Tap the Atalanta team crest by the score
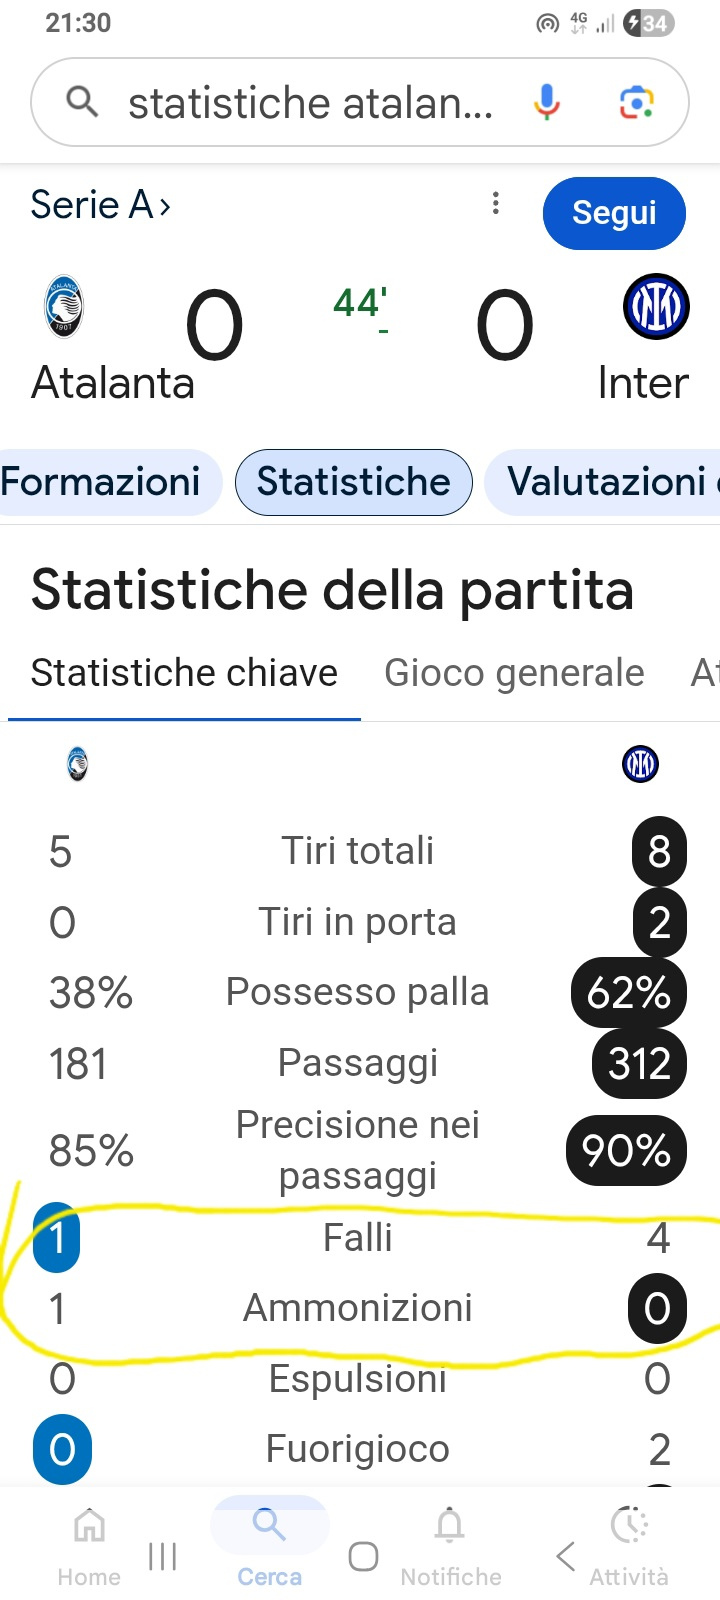Image resolution: width=720 pixels, height=1600 pixels. [x=64, y=307]
